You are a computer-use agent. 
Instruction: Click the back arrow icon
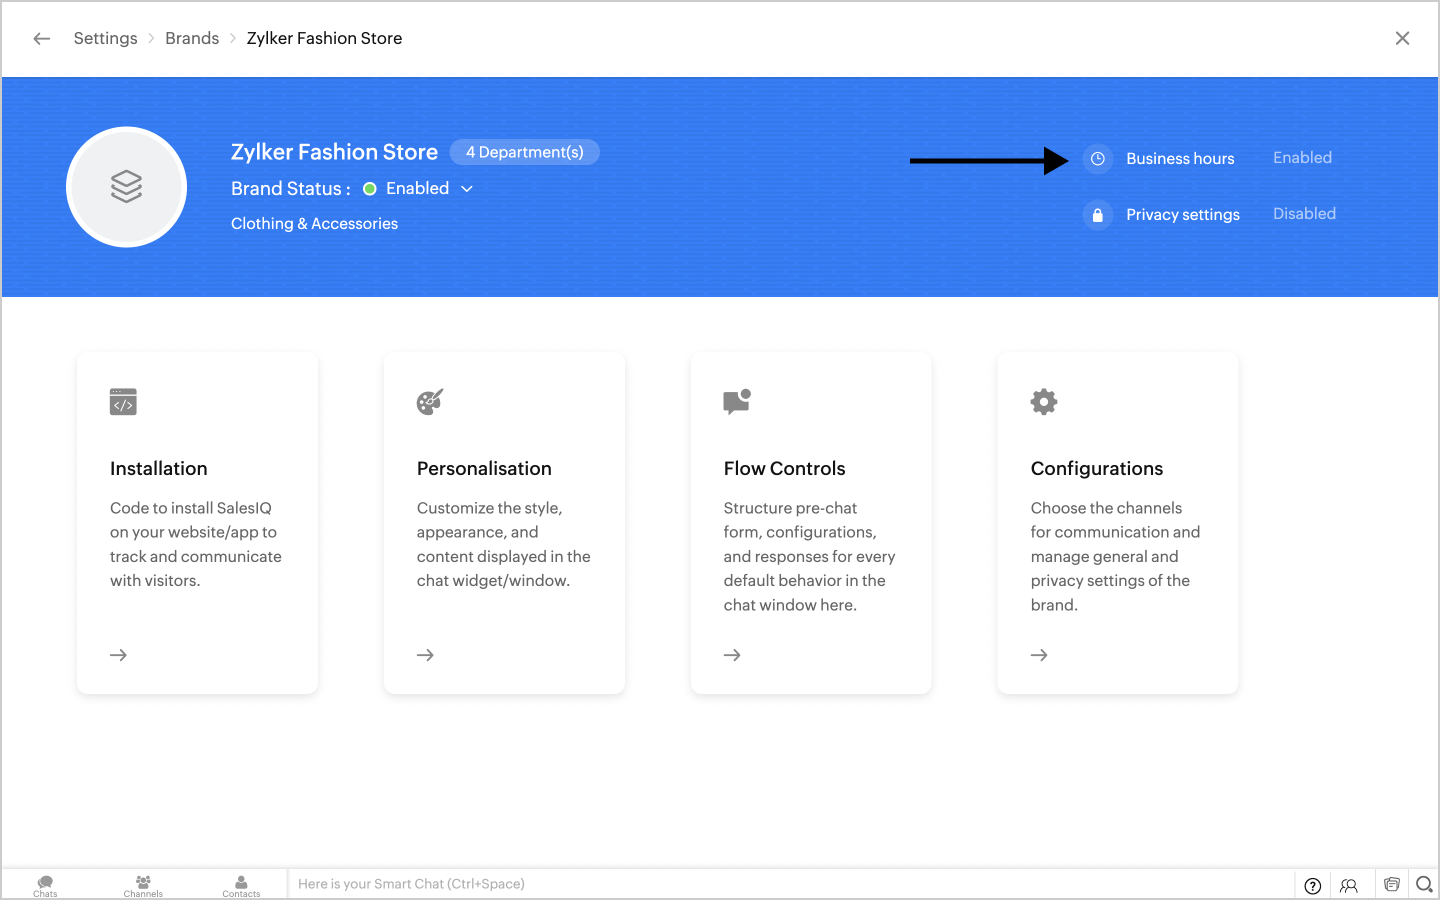pyautogui.click(x=41, y=38)
